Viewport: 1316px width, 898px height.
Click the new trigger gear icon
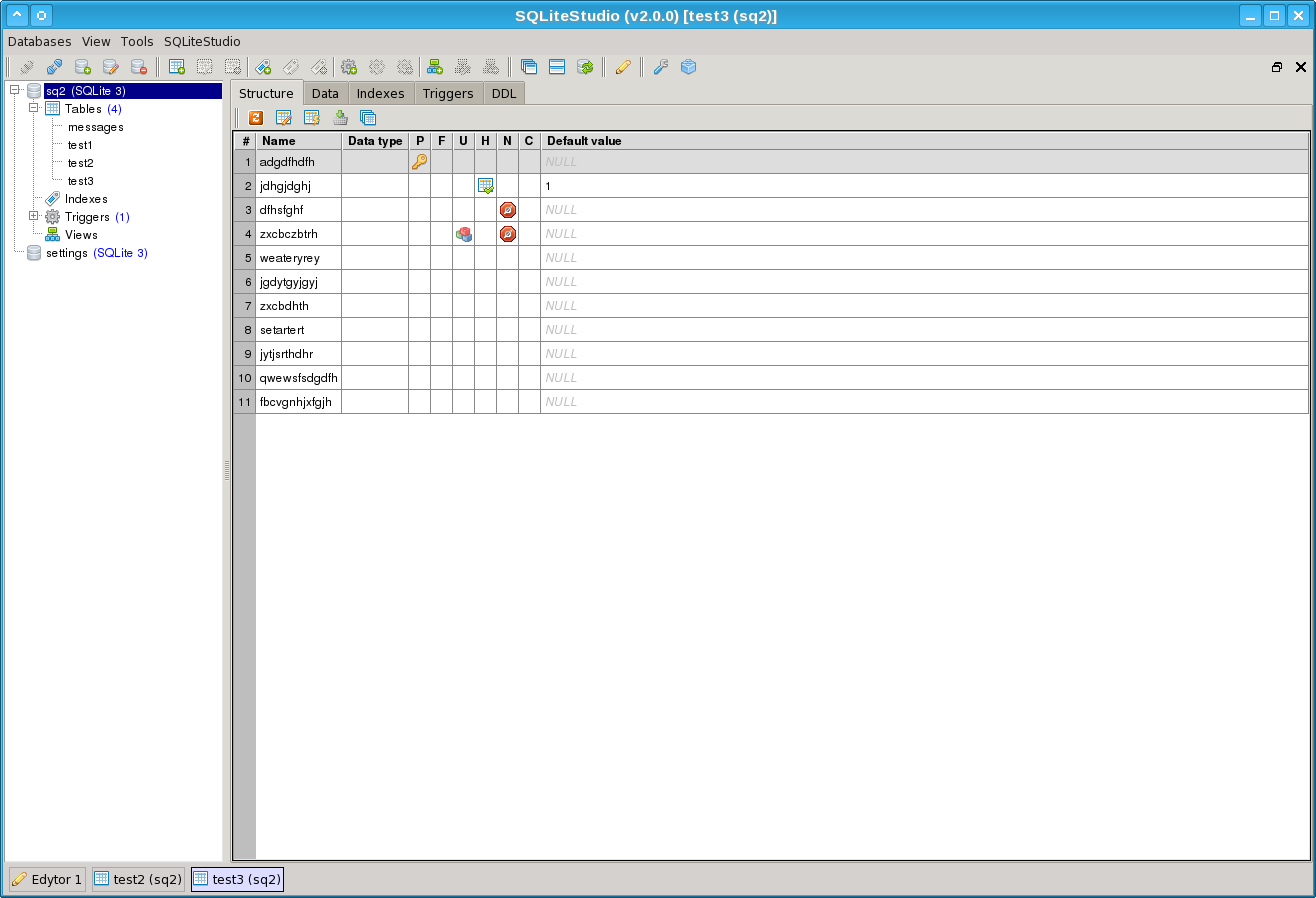(349, 67)
